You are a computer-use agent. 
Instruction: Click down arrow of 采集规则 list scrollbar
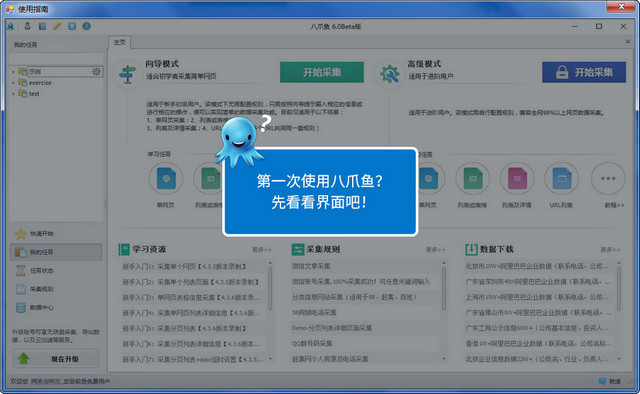coord(444,358)
